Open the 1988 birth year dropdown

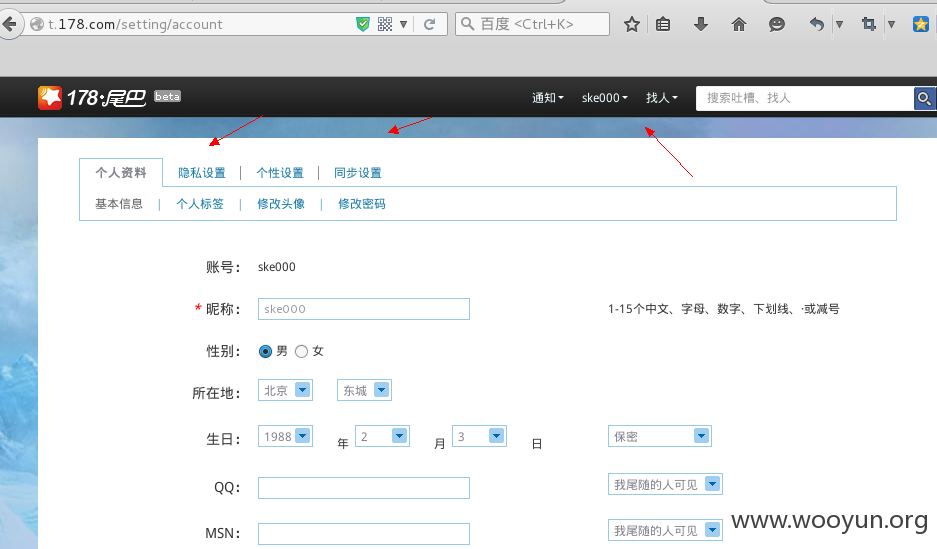click(x=285, y=436)
